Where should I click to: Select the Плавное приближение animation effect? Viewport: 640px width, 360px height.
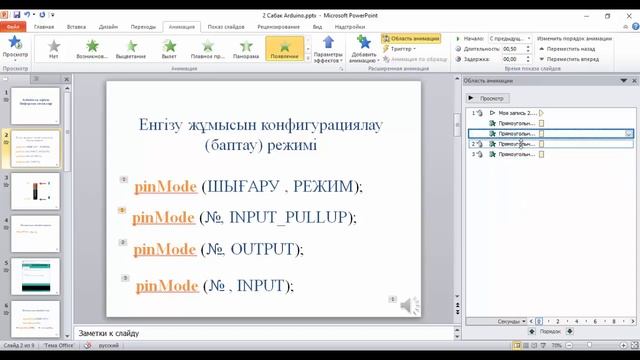click(208, 49)
